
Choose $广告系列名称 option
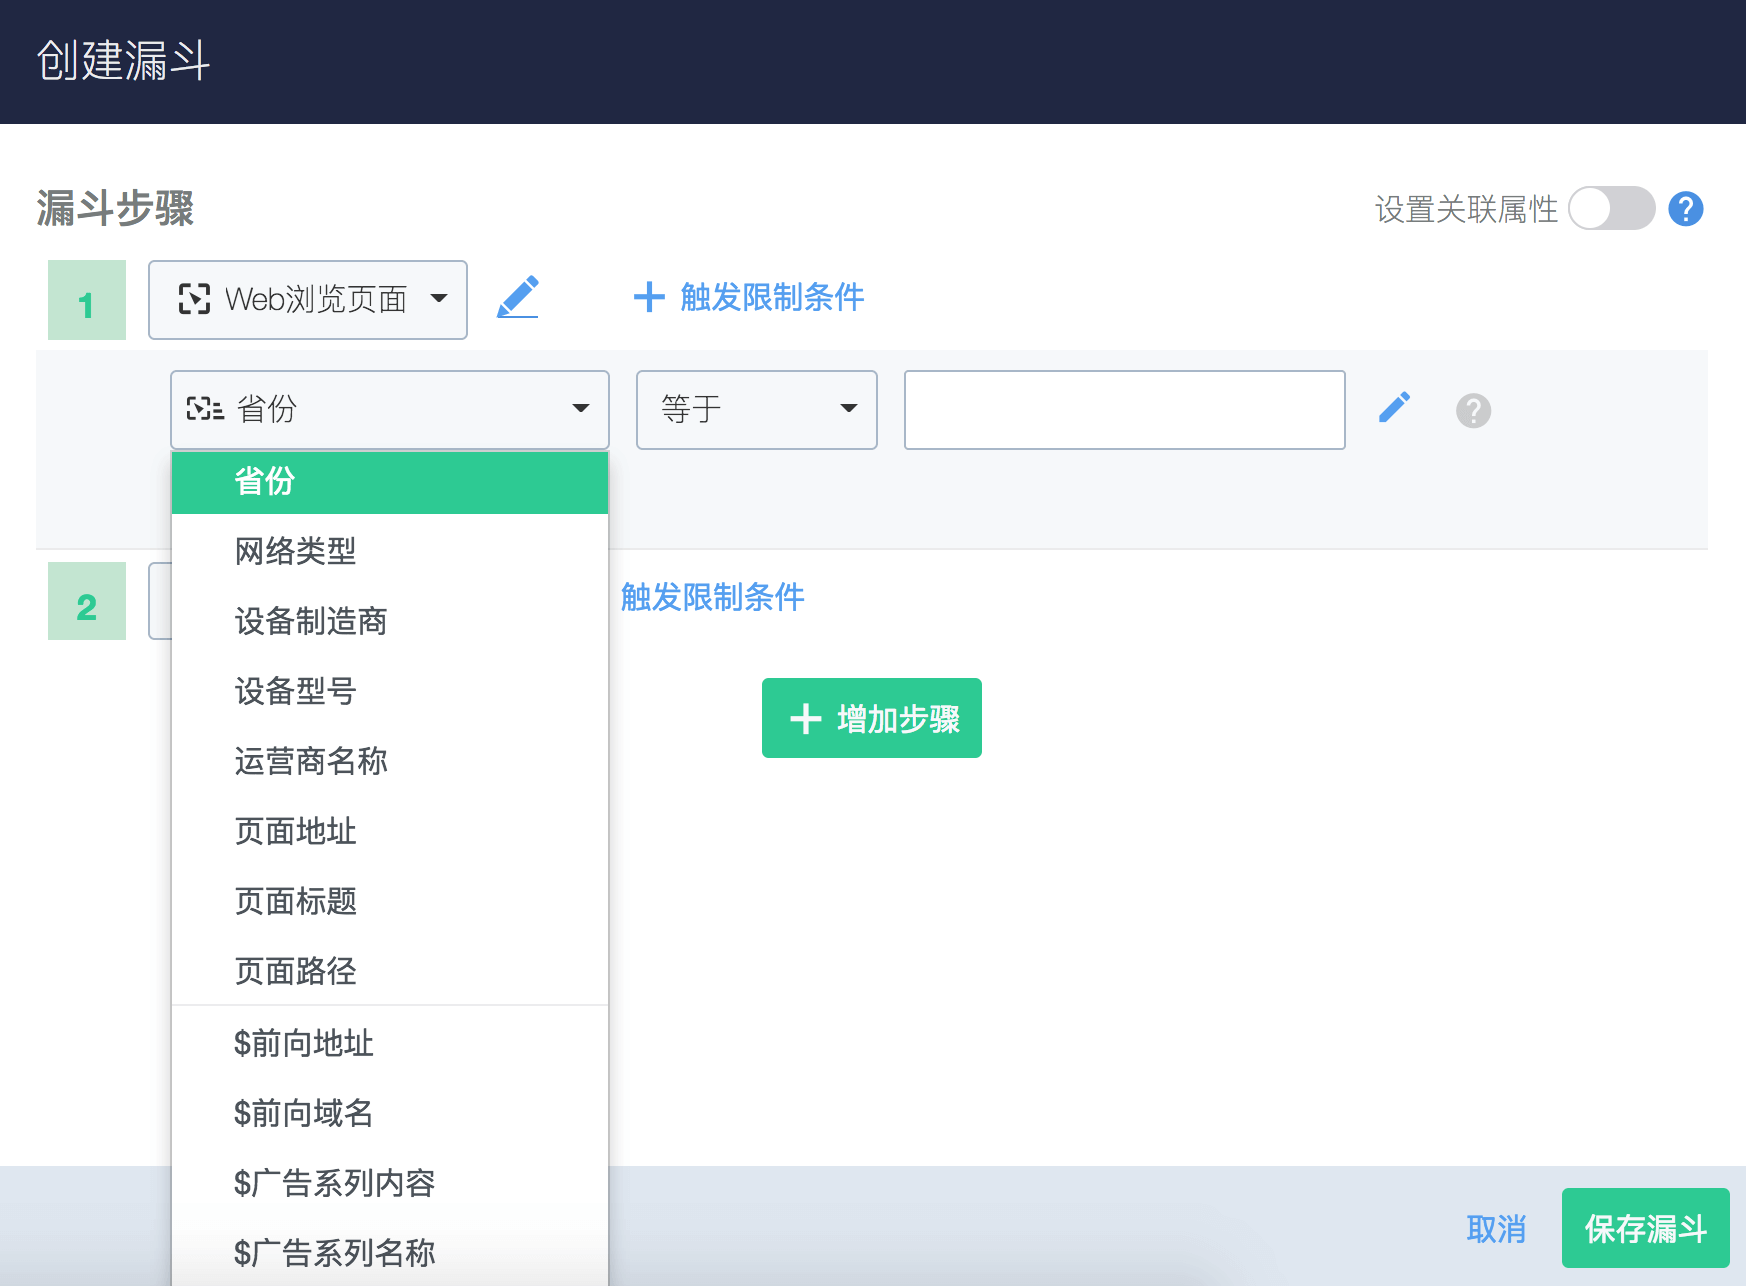pos(389,1253)
